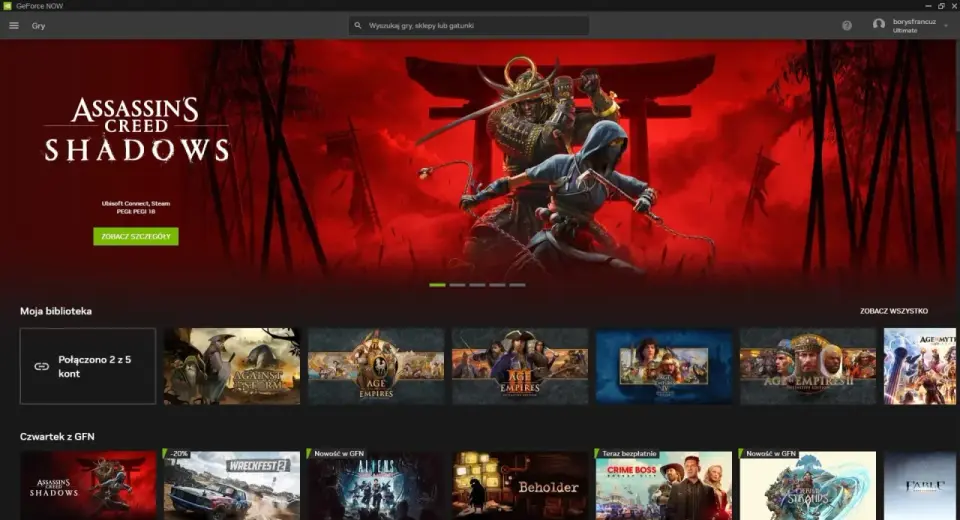Select the fifth carousel indicator

pos(517,285)
